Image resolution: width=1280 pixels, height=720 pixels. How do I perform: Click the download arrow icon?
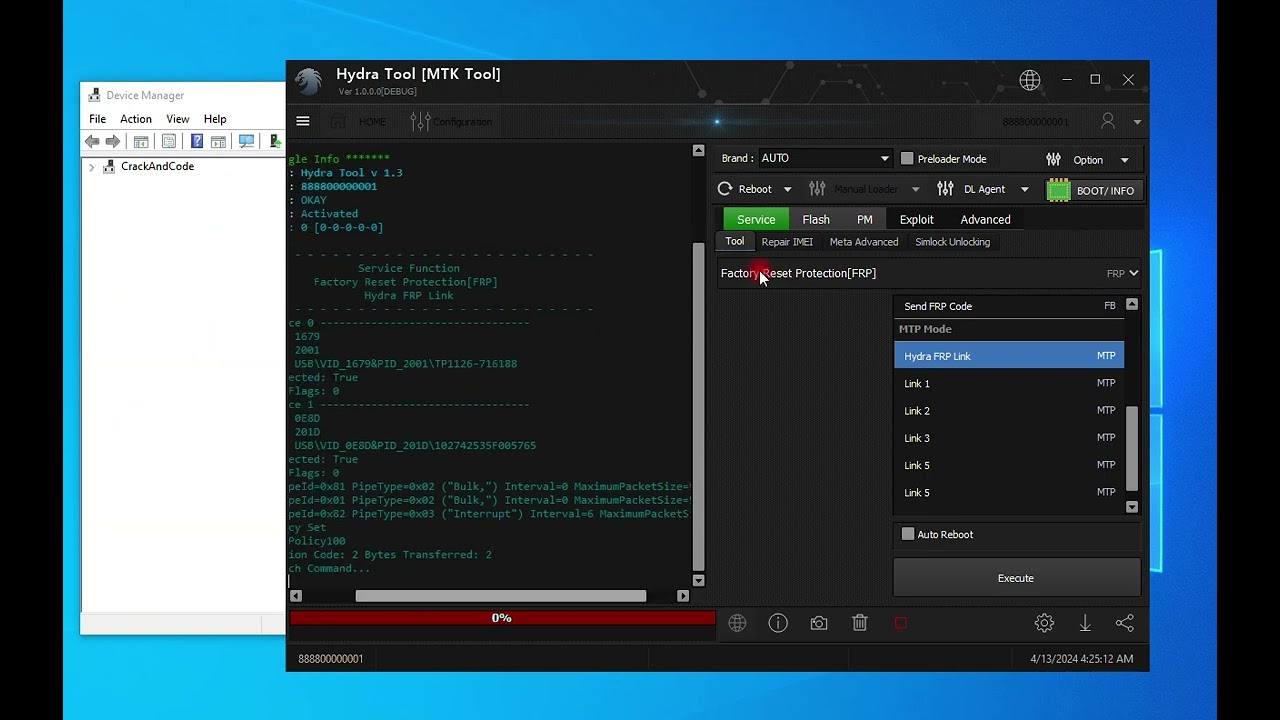point(1085,623)
